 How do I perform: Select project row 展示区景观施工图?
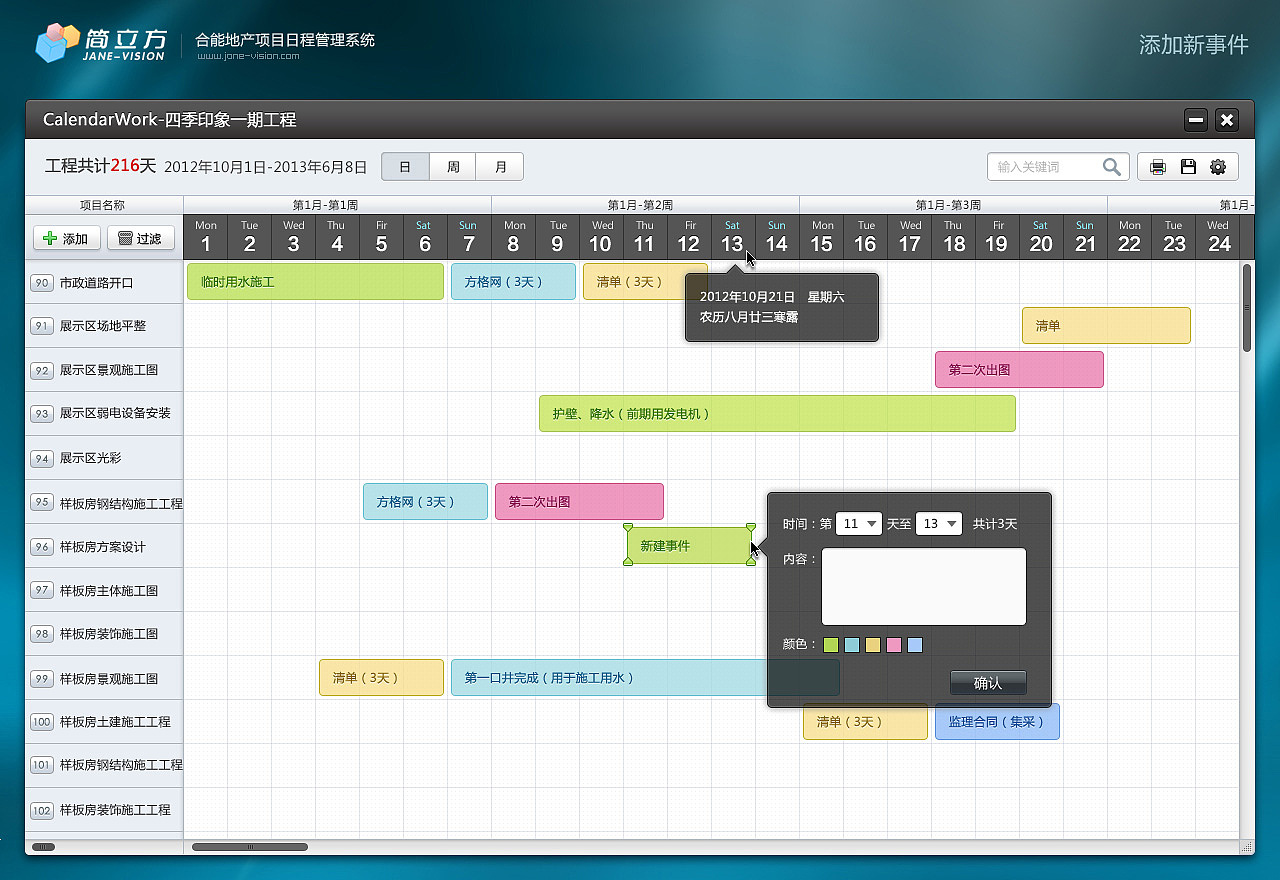pos(104,370)
